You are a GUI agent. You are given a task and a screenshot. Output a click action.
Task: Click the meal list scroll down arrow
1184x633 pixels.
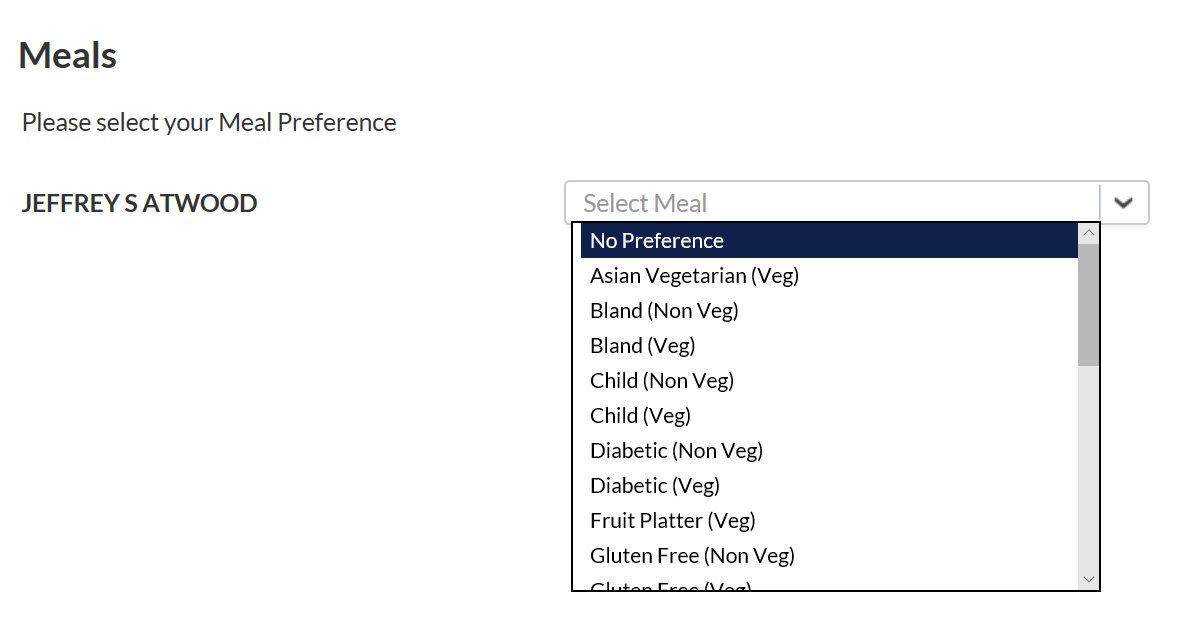[1089, 579]
